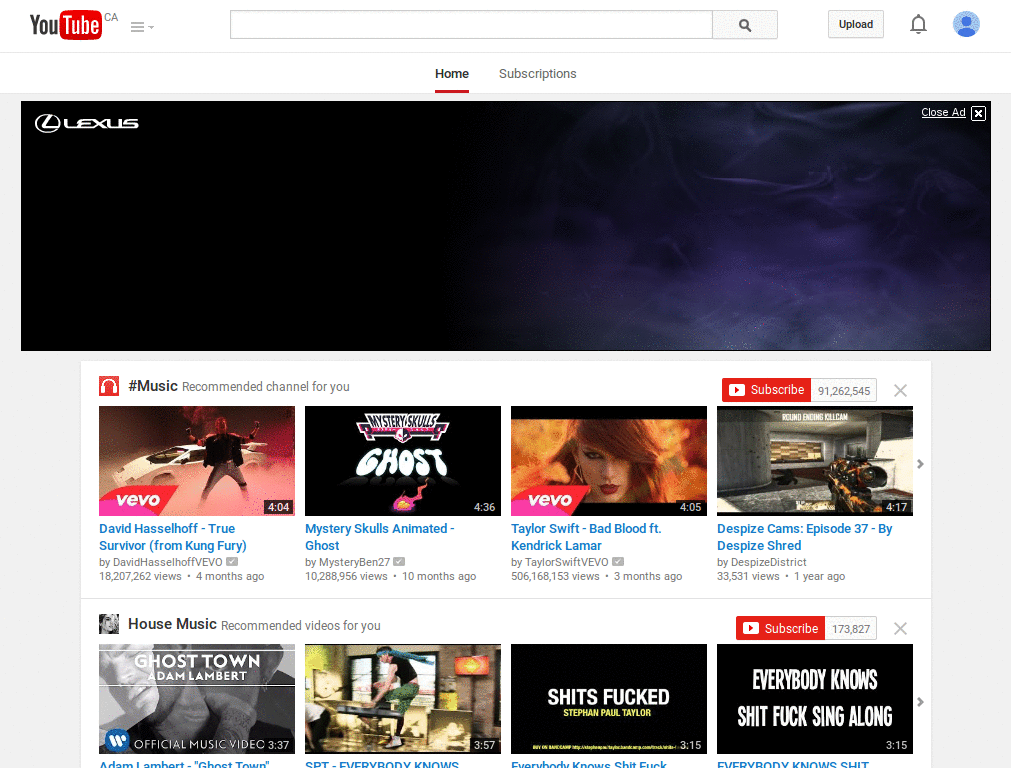Click the Close Ad link
1024x768 pixels.
tap(943, 112)
